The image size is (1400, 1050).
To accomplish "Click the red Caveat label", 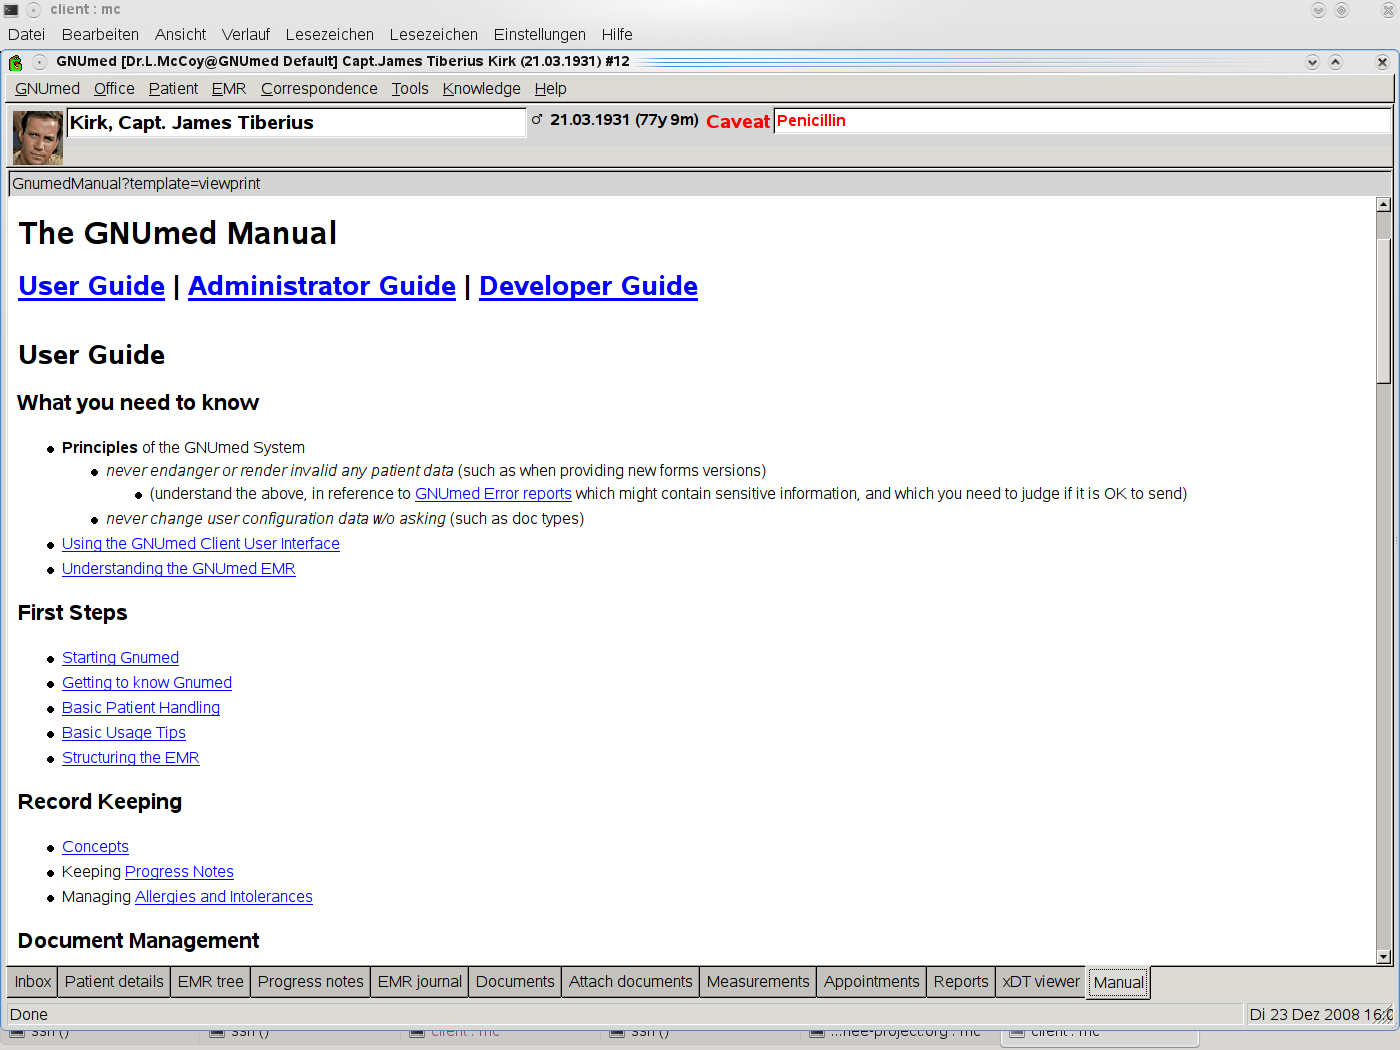I will pyautogui.click(x=738, y=121).
